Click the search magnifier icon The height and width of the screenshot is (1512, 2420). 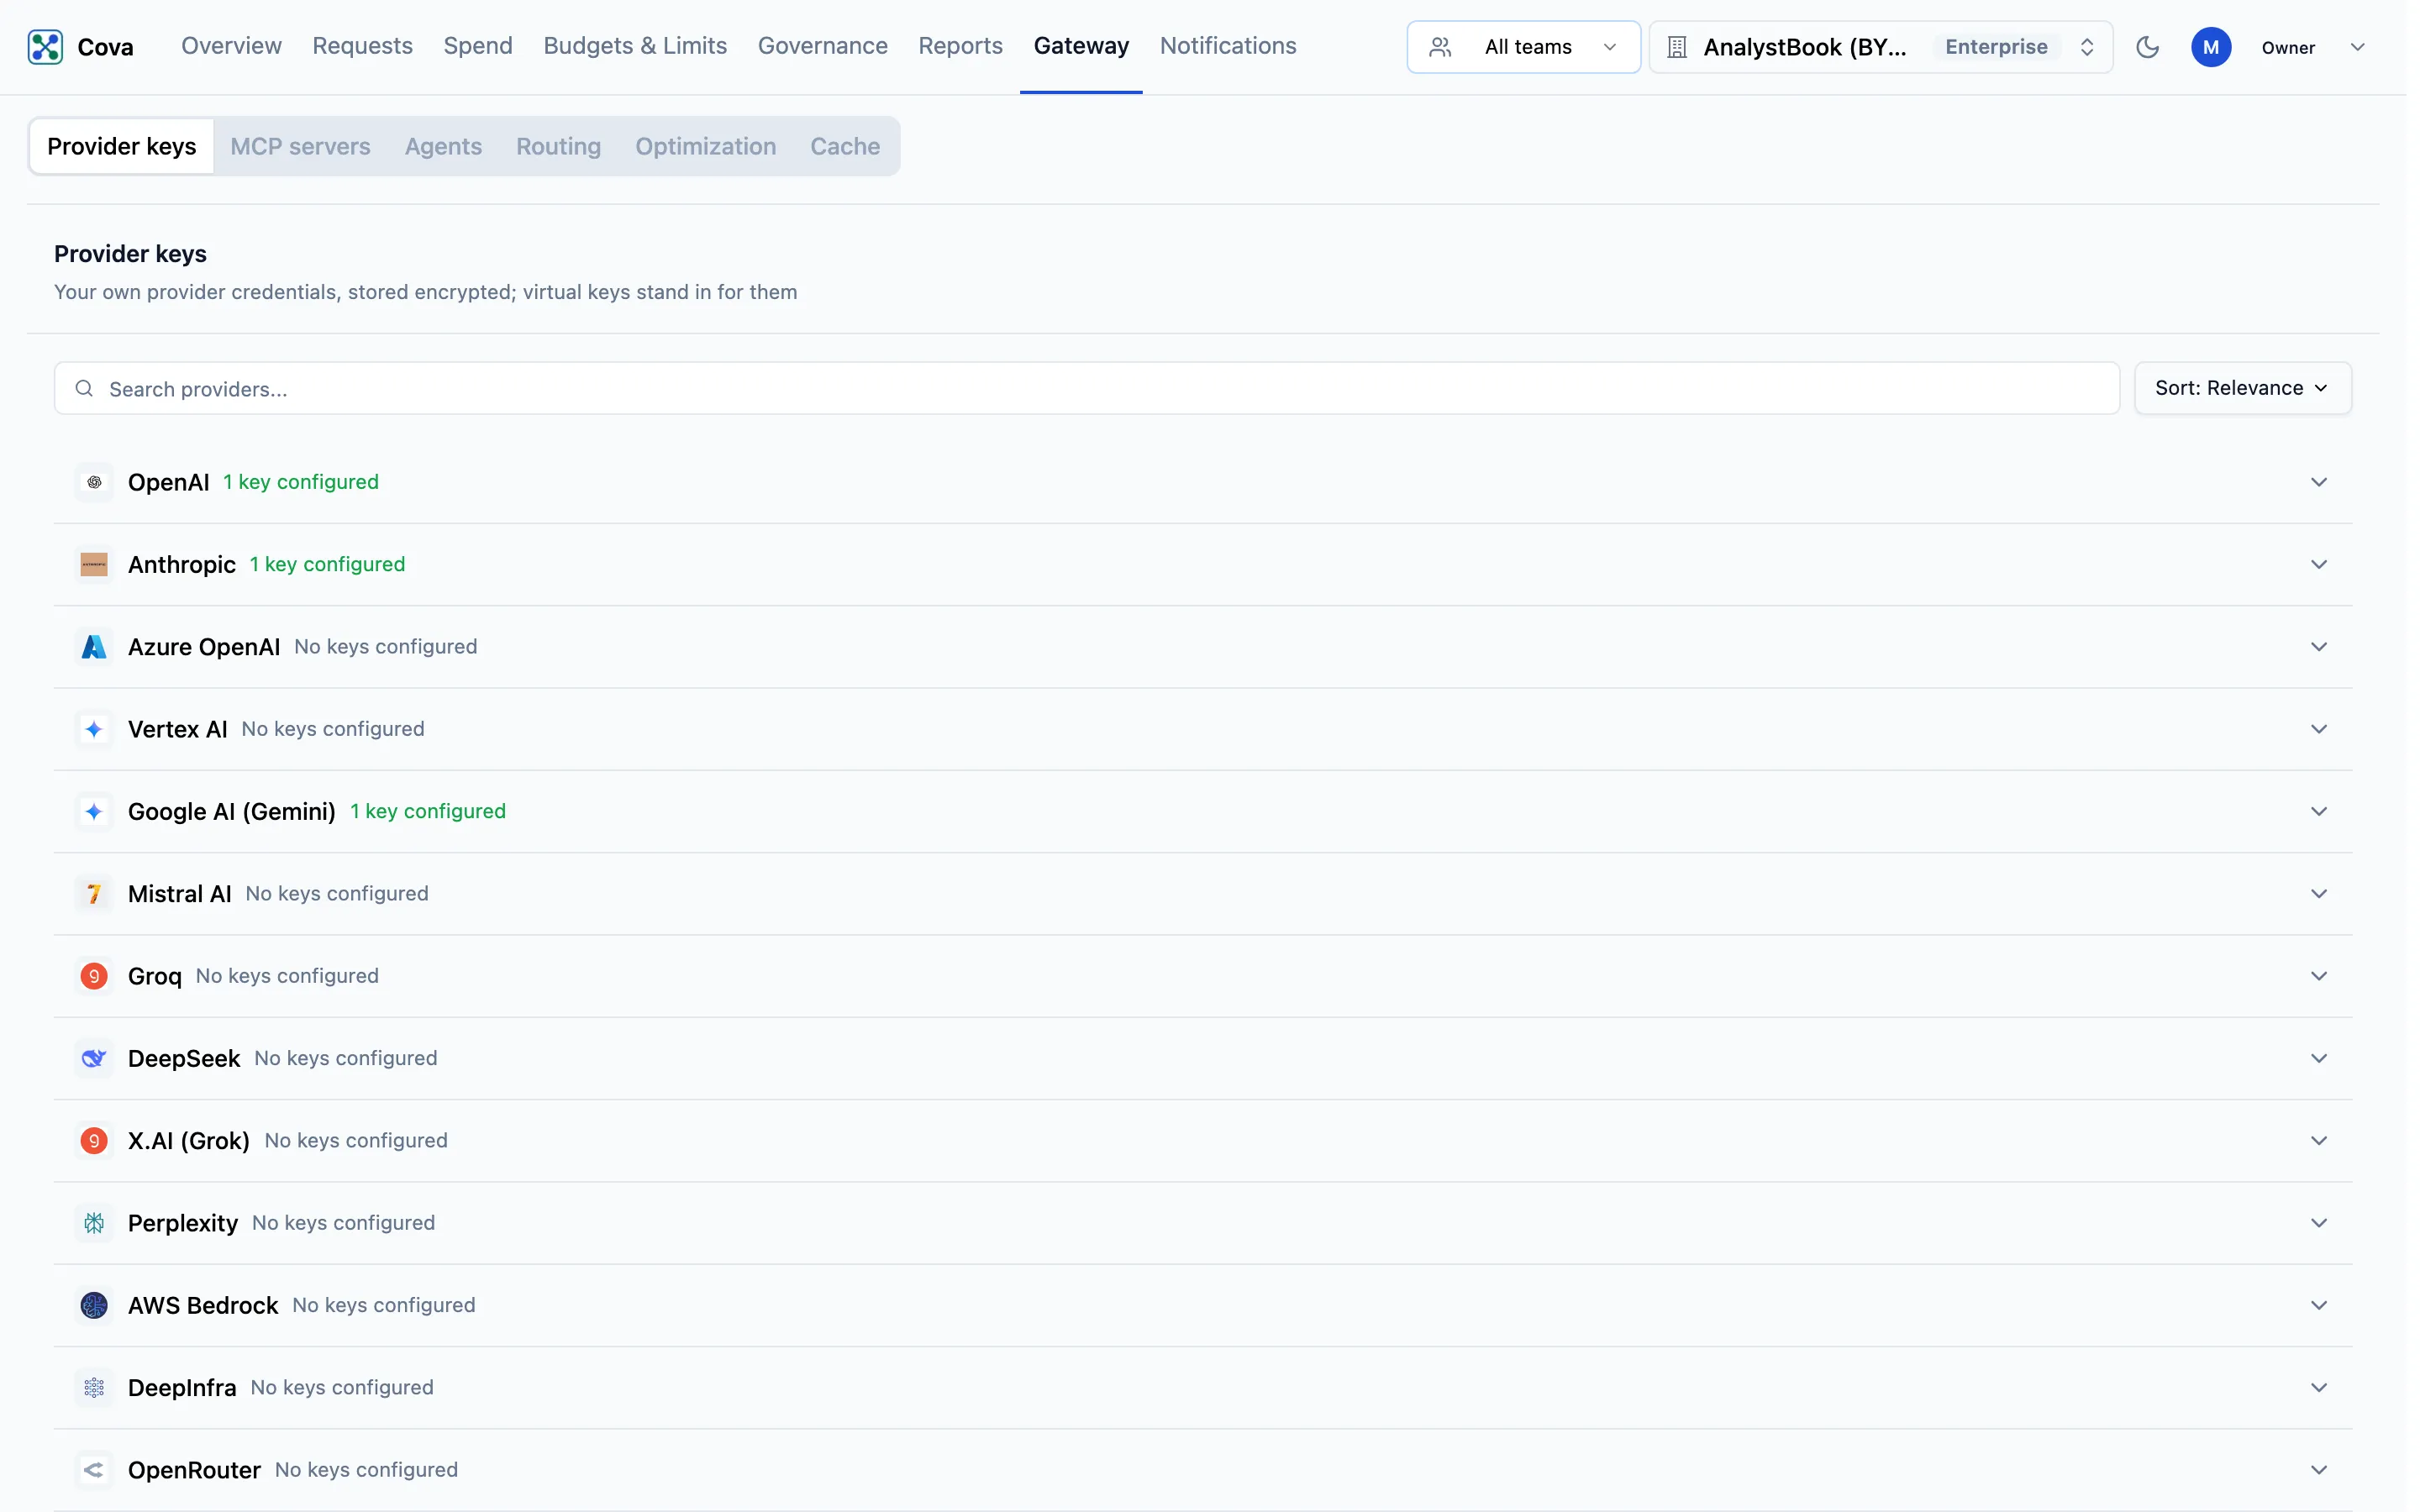pos(84,389)
